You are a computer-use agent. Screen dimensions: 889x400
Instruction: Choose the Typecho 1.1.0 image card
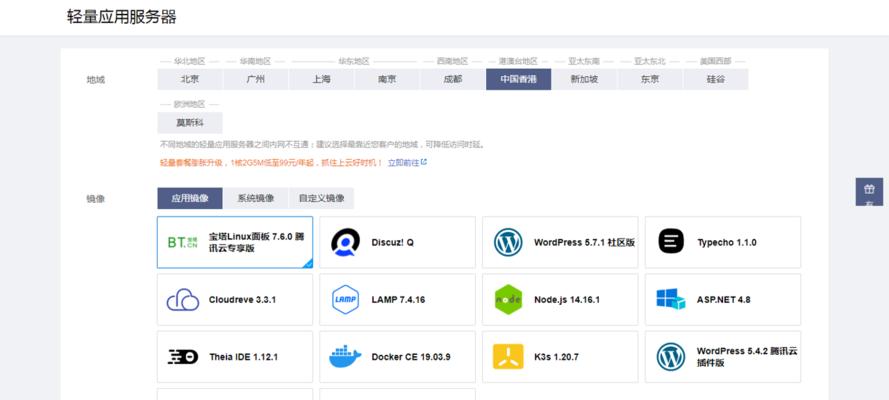[723, 242]
